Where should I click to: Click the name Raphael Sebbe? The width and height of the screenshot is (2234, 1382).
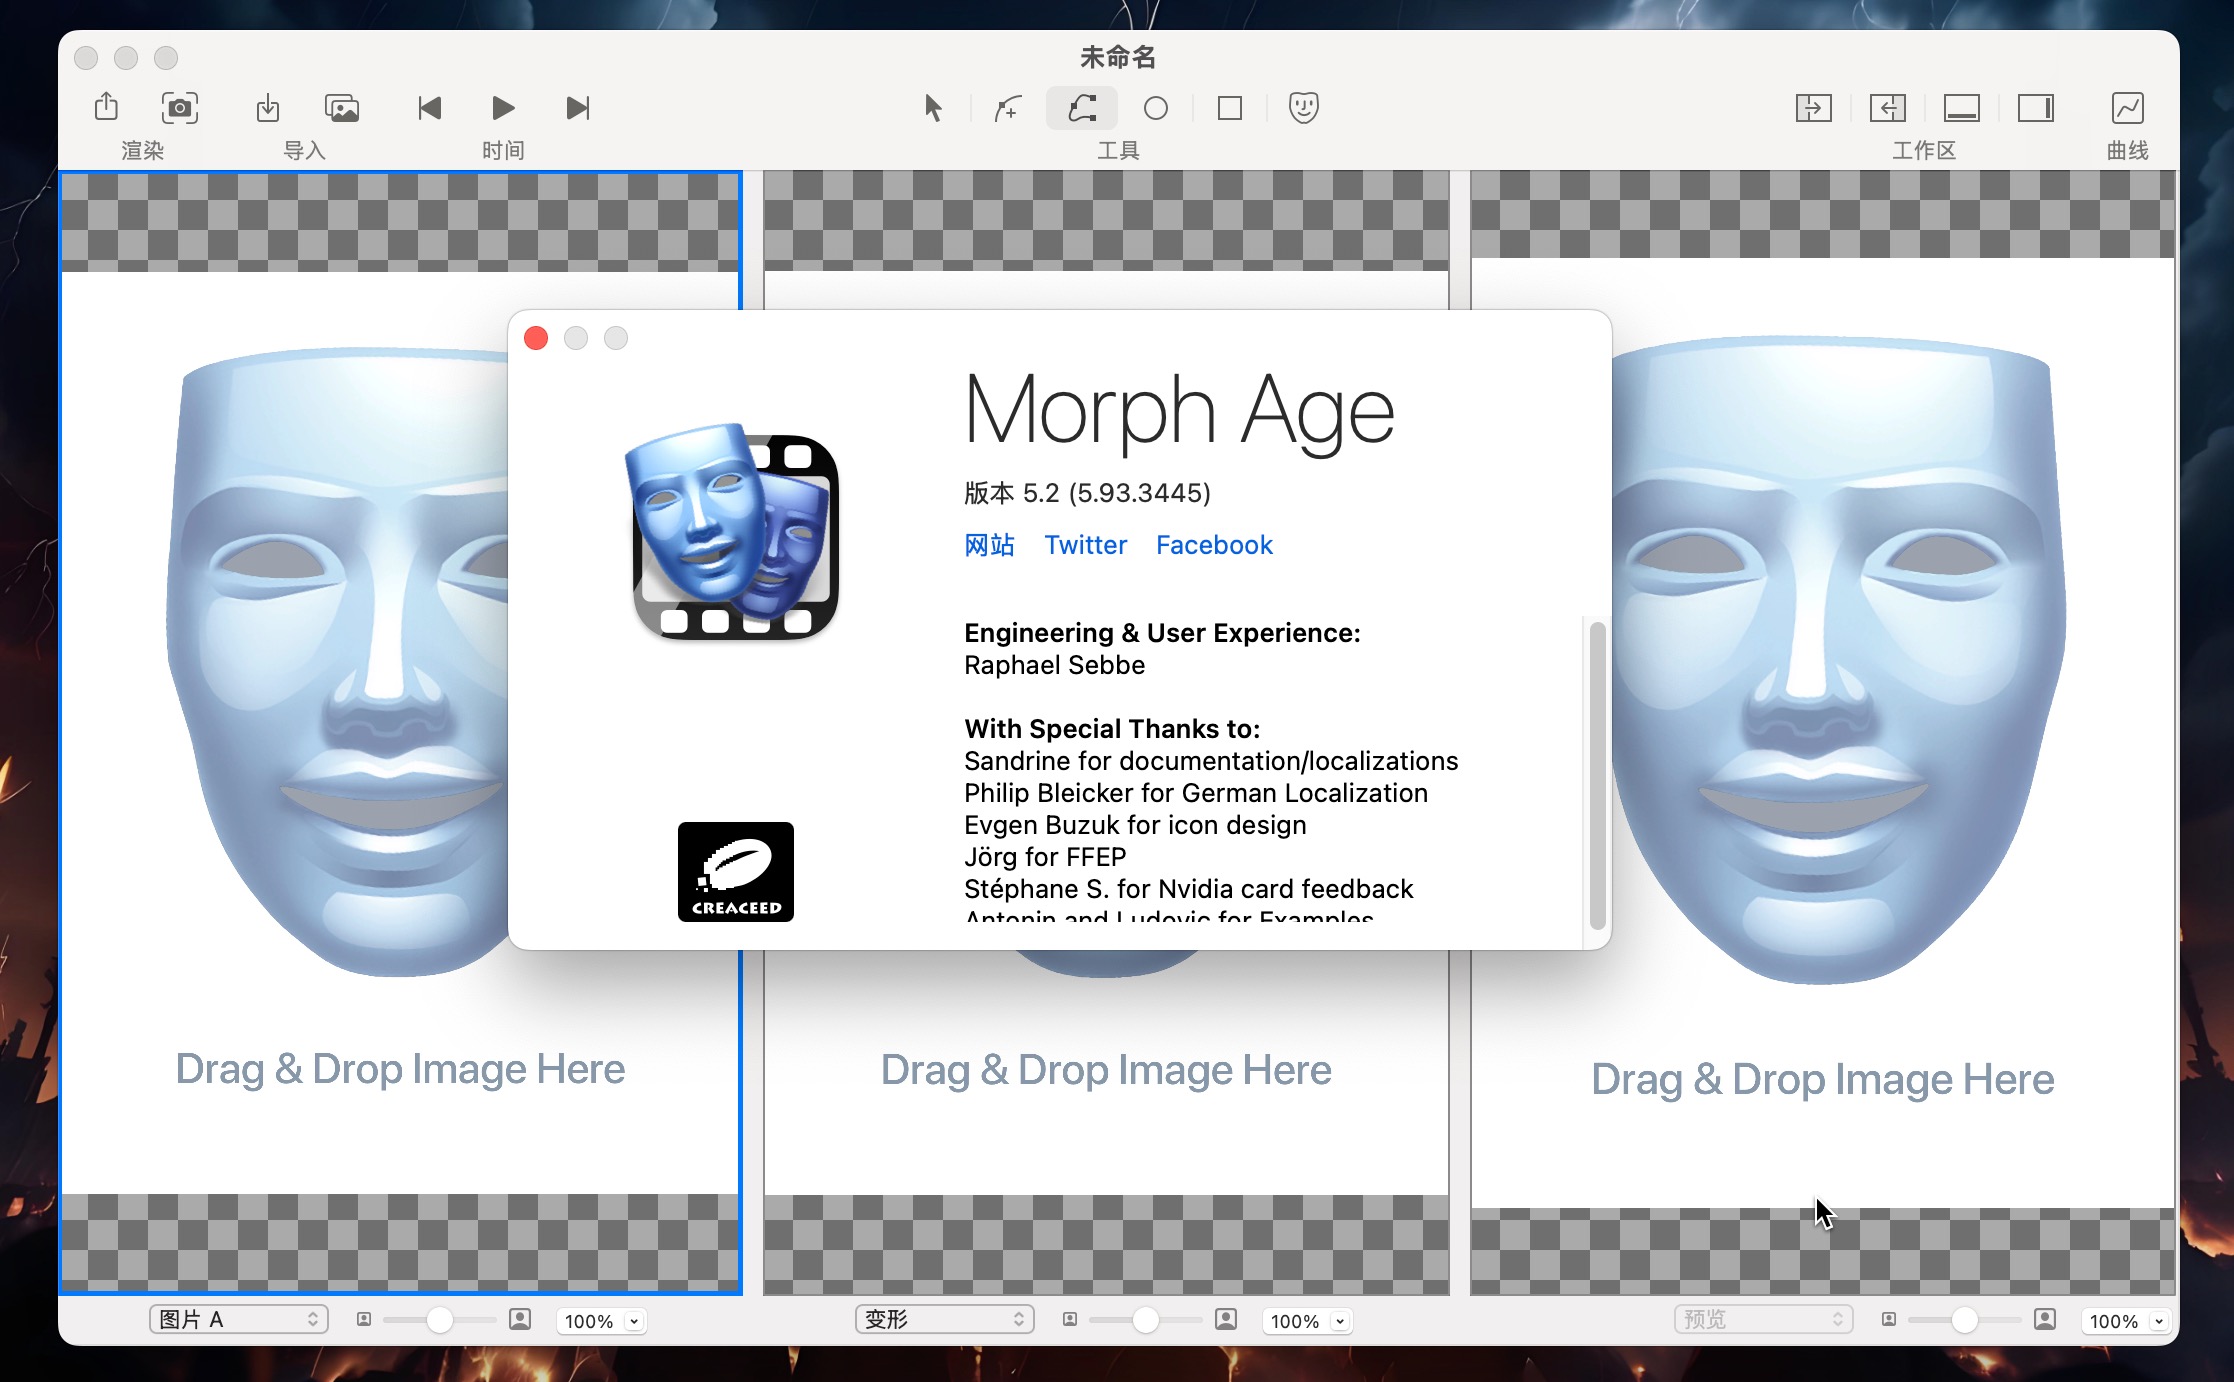coord(1054,665)
